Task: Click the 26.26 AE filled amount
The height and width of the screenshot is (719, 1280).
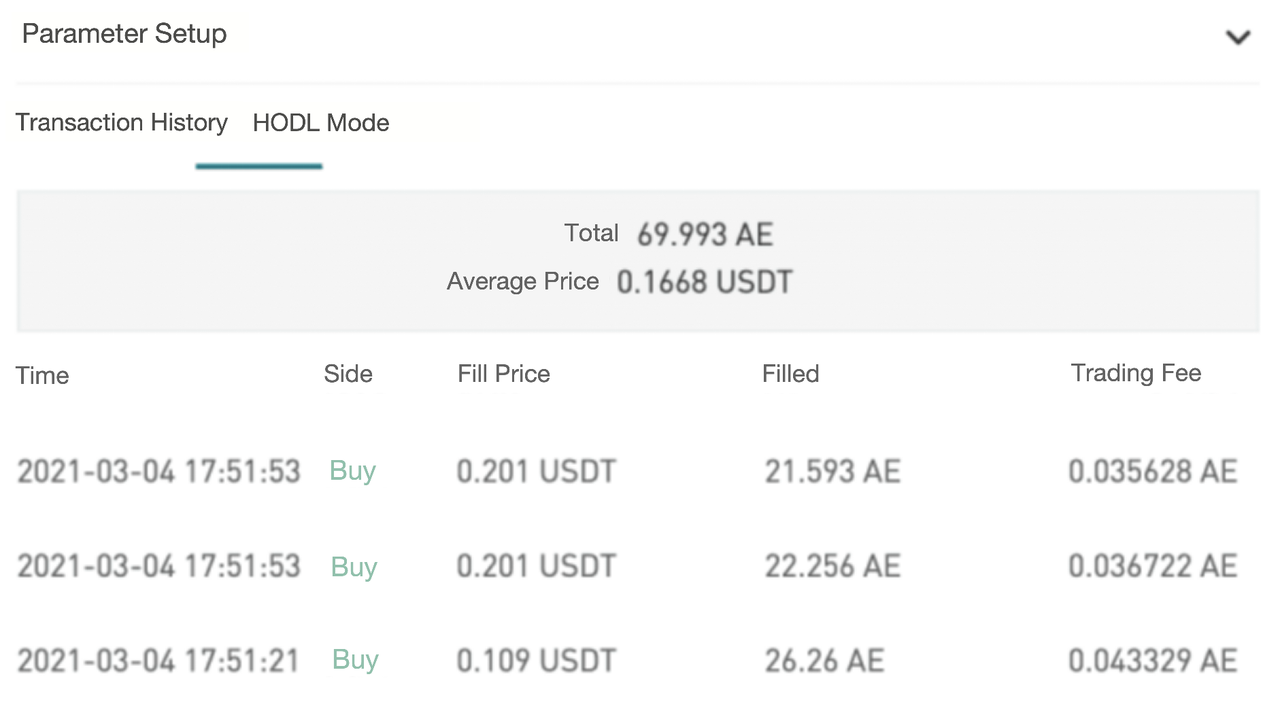Action: point(824,660)
